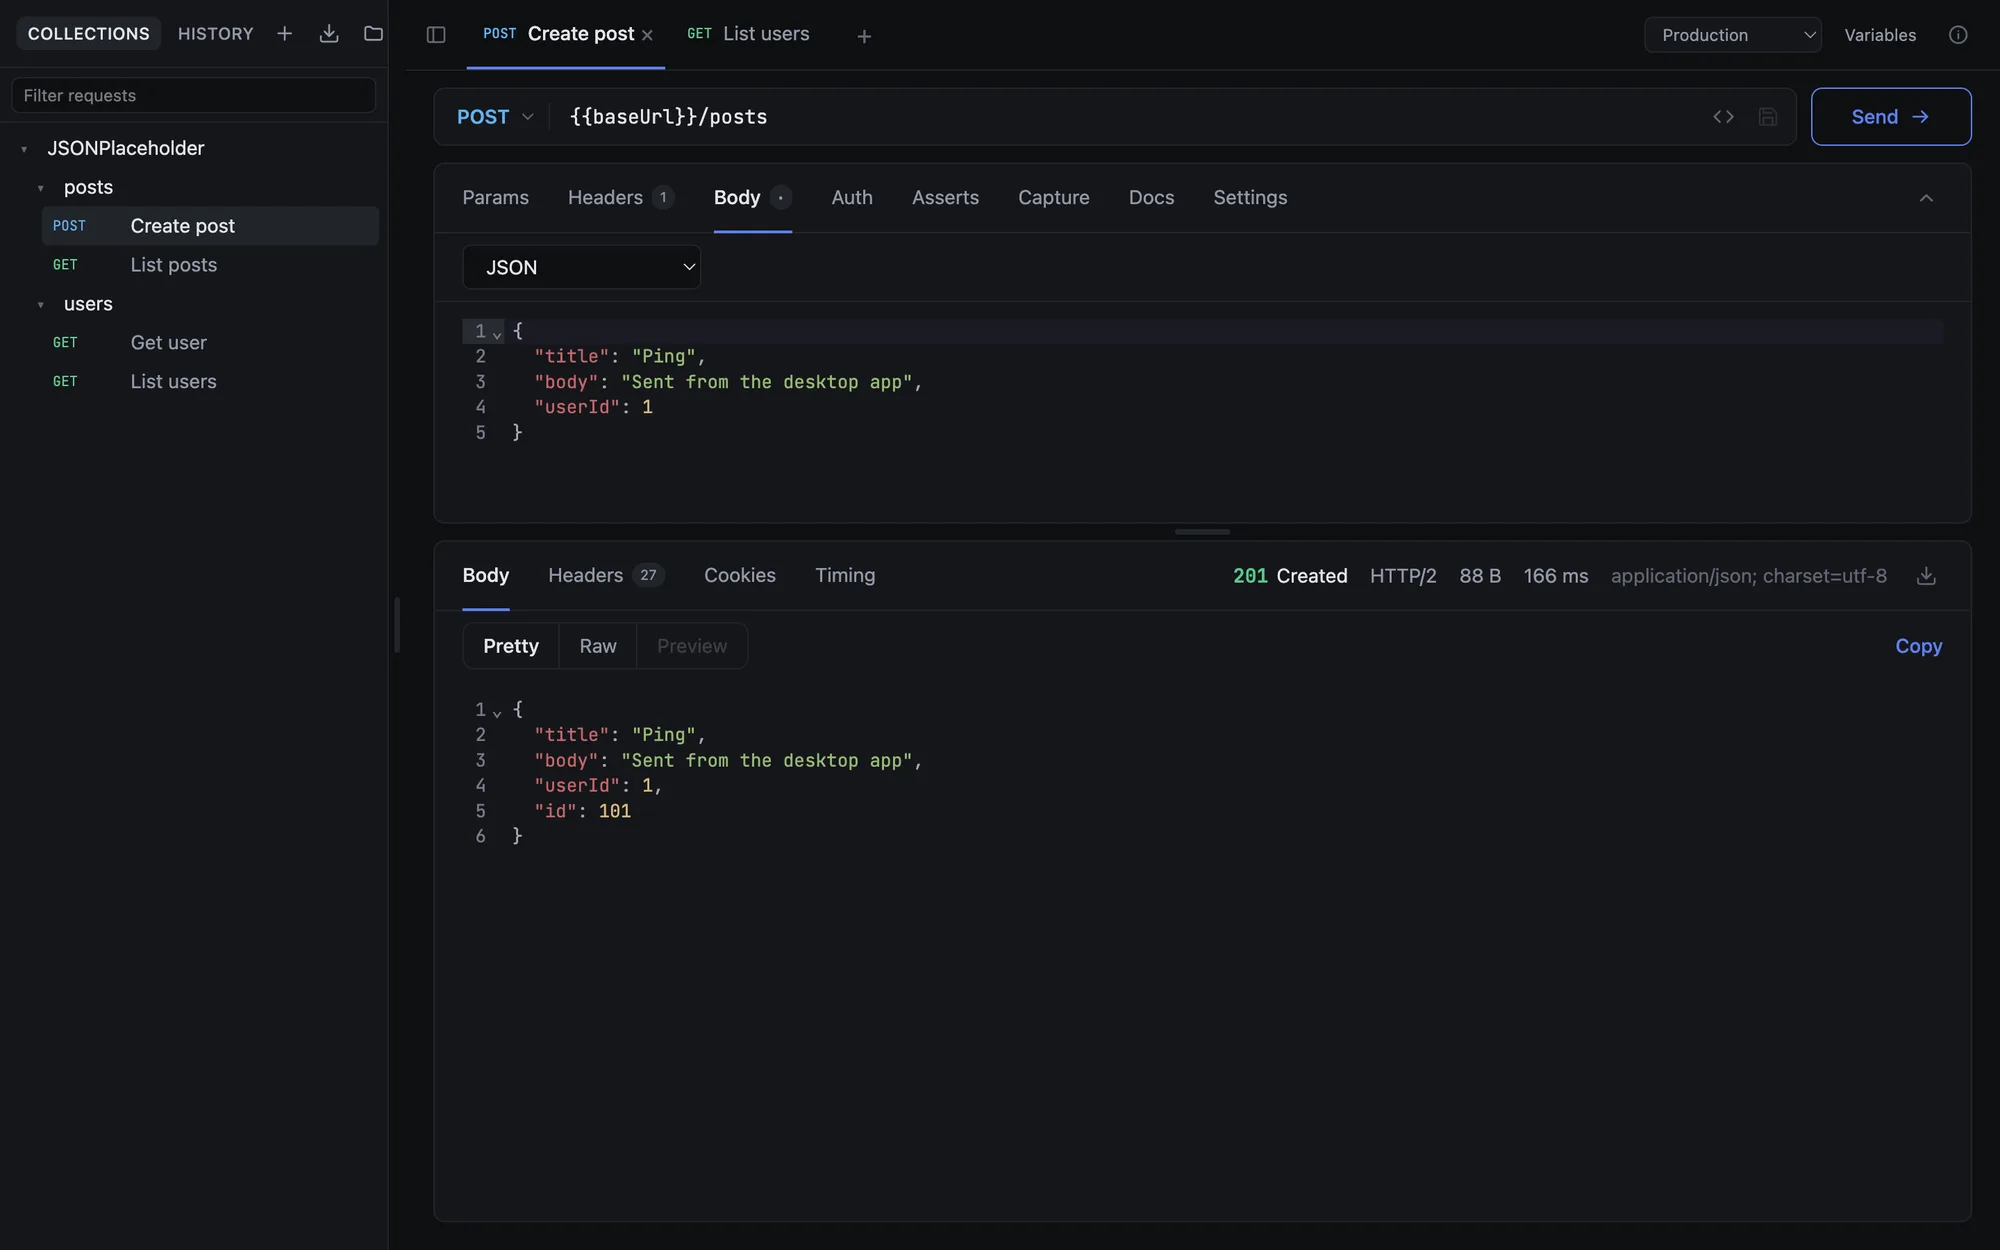Switch response view to Pretty
The width and height of the screenshot is (2000, 1250).
pyautogui.click(x=511, y=646)
